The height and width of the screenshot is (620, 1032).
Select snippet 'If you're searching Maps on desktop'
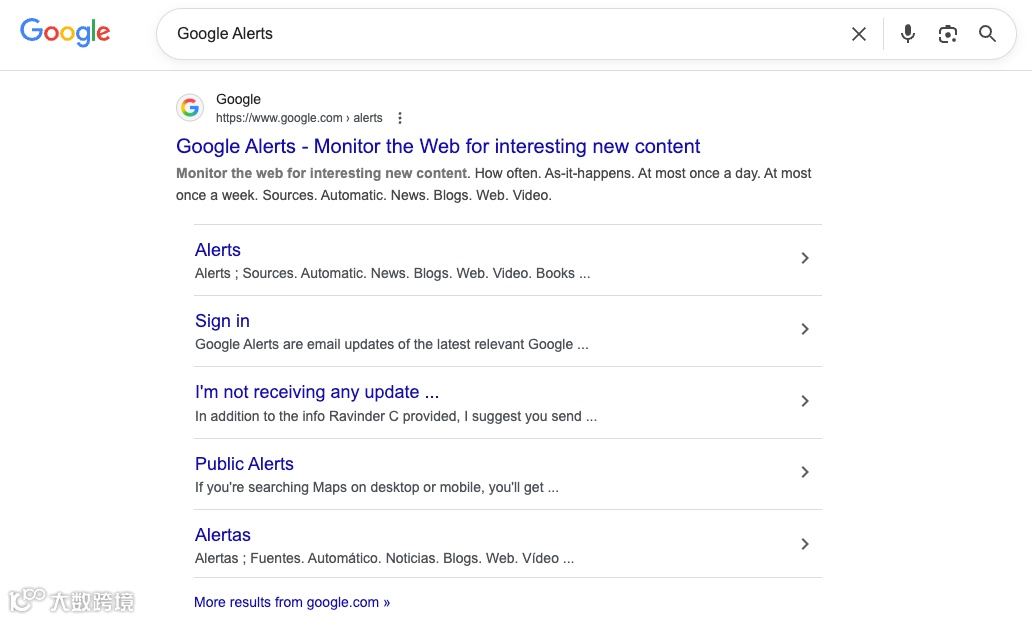[376, 487]
